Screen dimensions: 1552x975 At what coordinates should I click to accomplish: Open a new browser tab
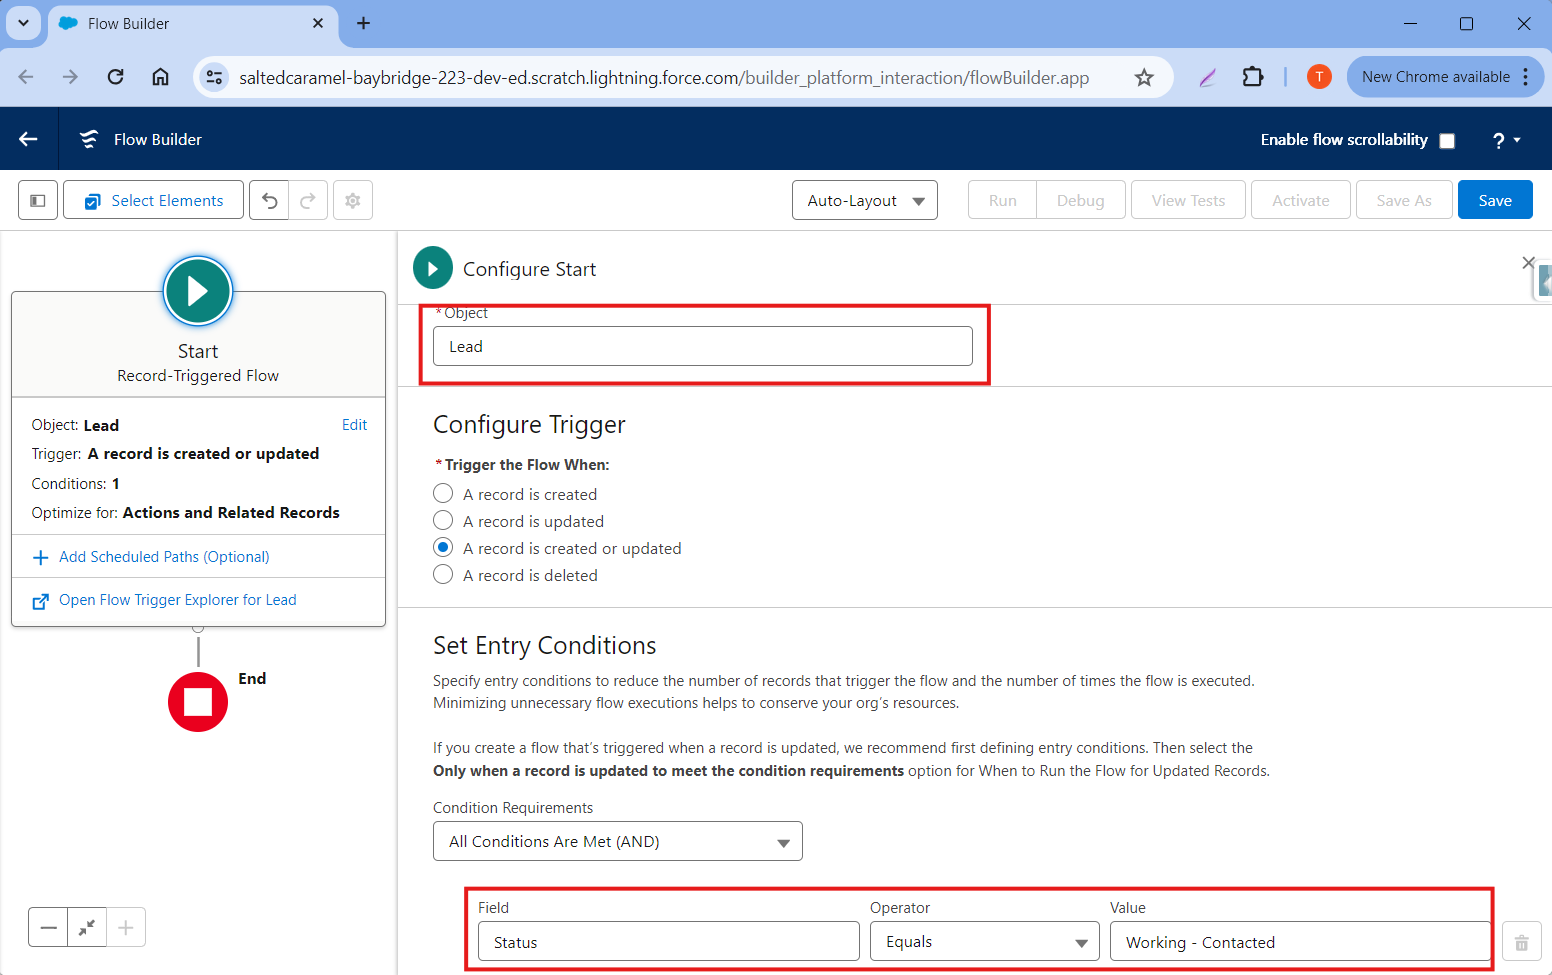pos(363,23)
